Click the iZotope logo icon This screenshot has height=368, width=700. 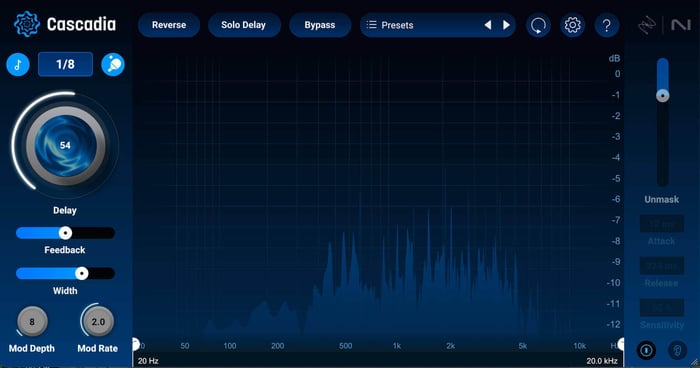point(647,25)
